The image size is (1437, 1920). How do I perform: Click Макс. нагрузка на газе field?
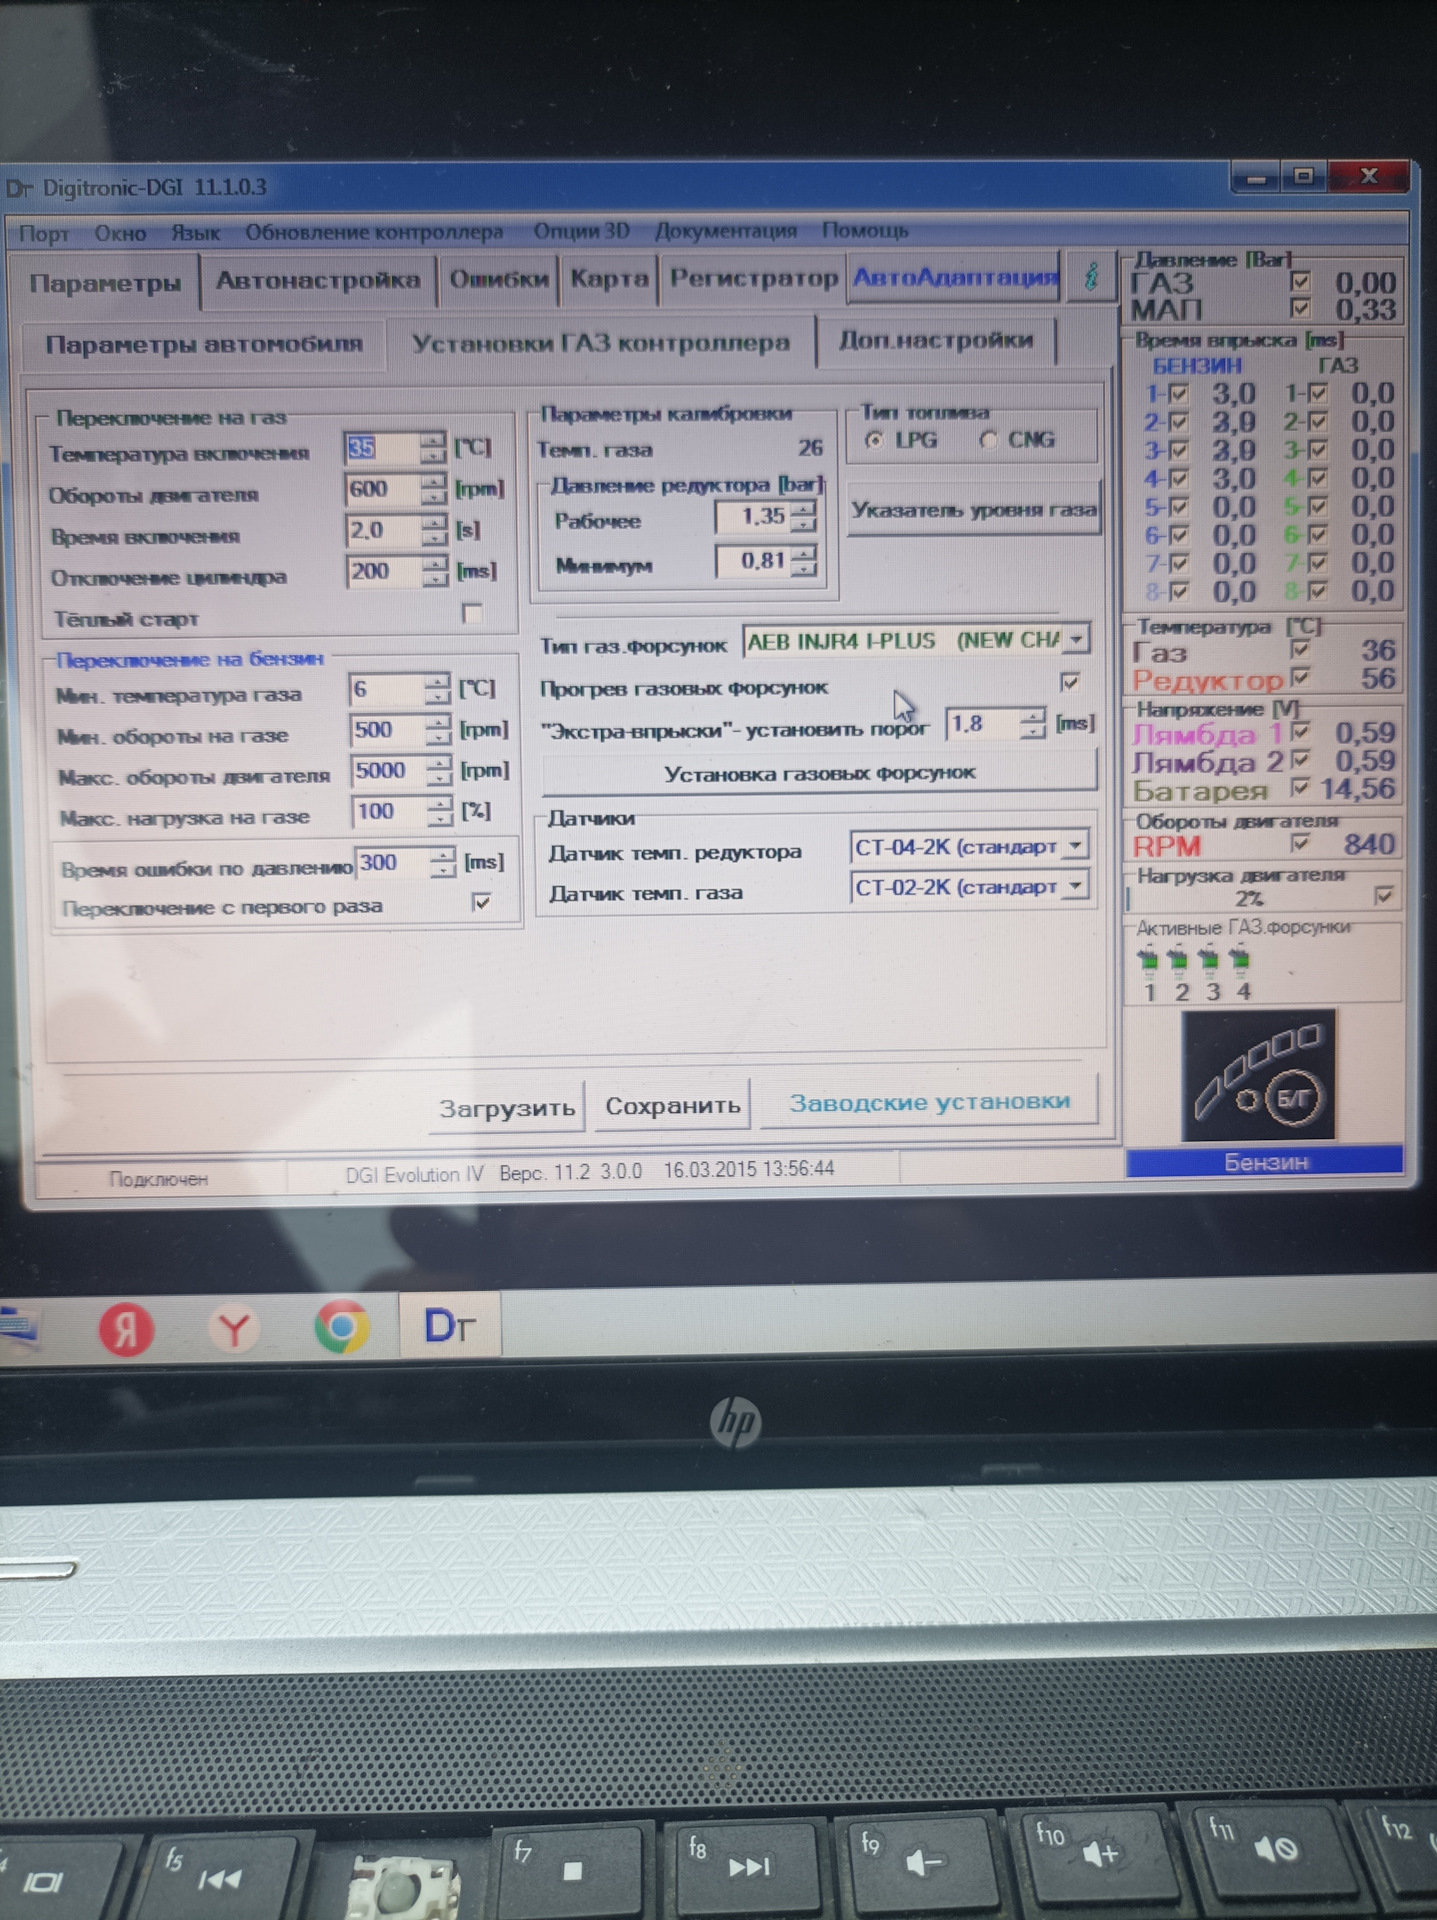tap(389, 811)
